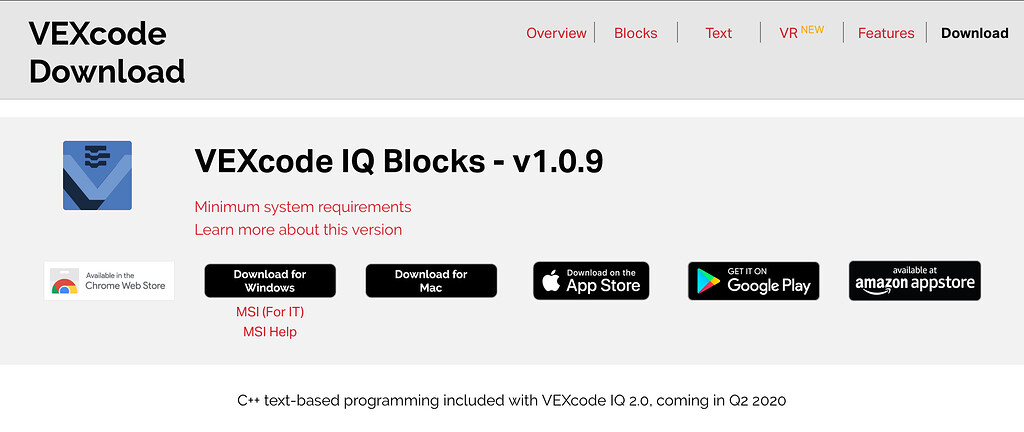
Task: Open the Text nav item
Action: tap(718, 33)
